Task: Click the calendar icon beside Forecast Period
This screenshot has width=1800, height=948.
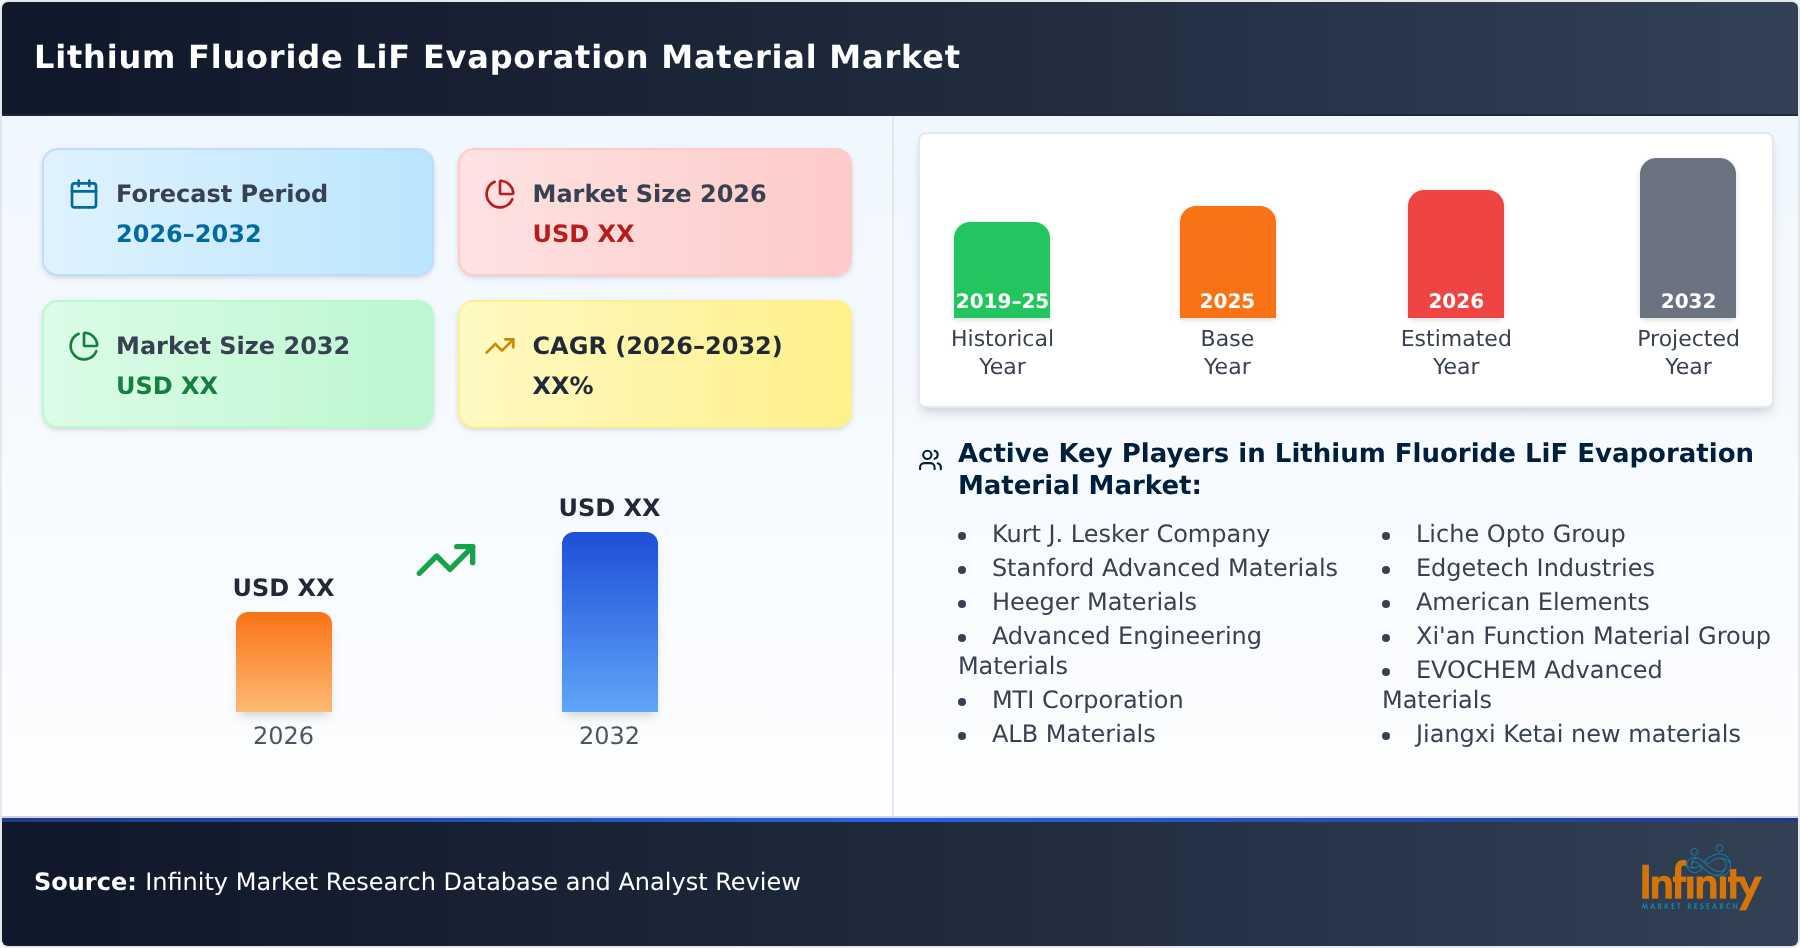Action: (84, 194)
